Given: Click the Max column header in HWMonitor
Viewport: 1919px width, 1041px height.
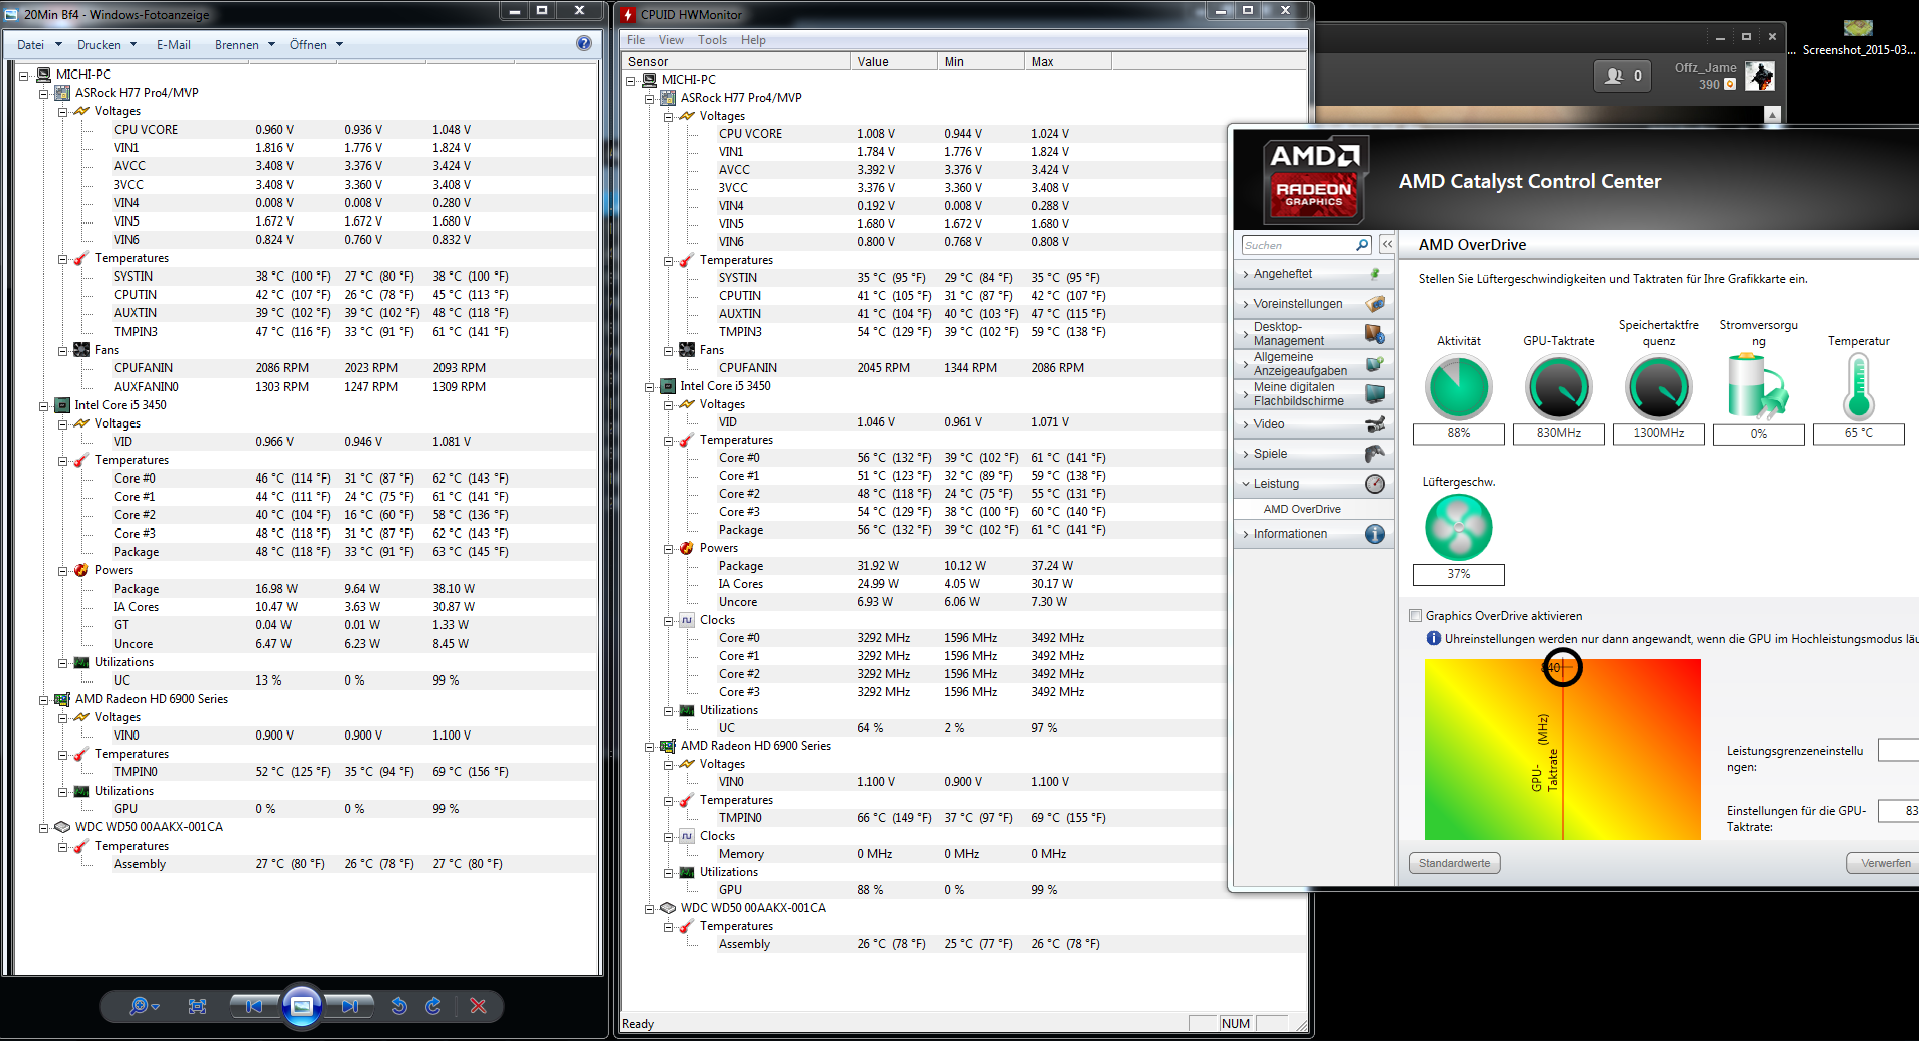Looking at the screenshot, I should pyautogui.click(x=1068, y=61).
